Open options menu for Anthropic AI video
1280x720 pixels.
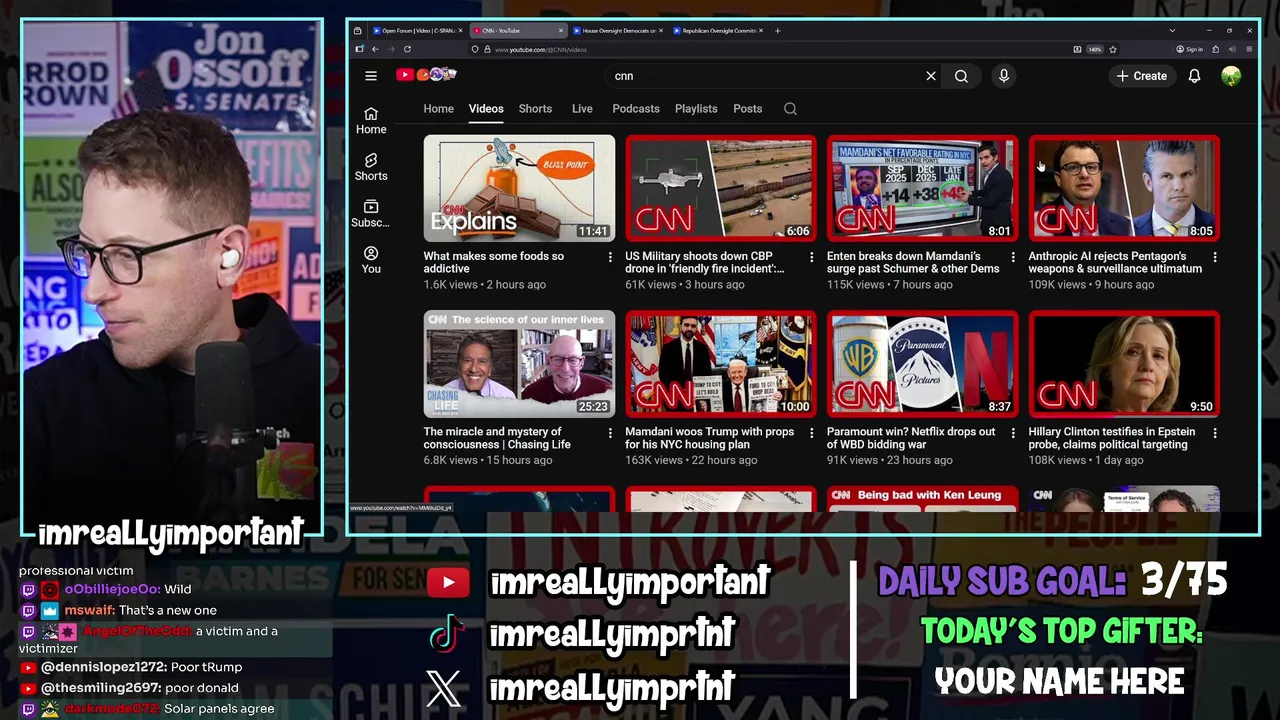click(x=1215, y=258)
